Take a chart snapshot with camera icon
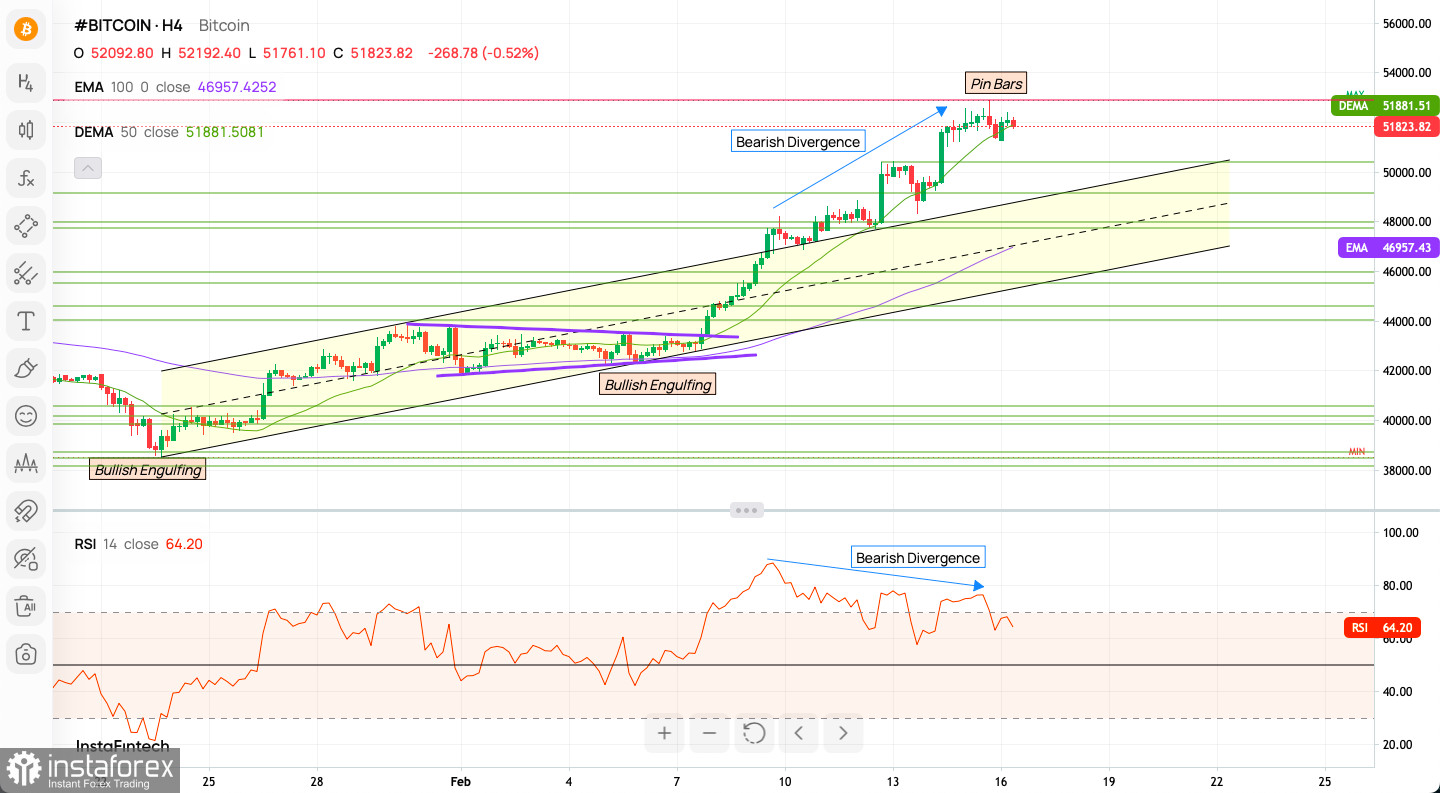The width and height of the screenshot is (1440, 793). click(x=26, y=655)
